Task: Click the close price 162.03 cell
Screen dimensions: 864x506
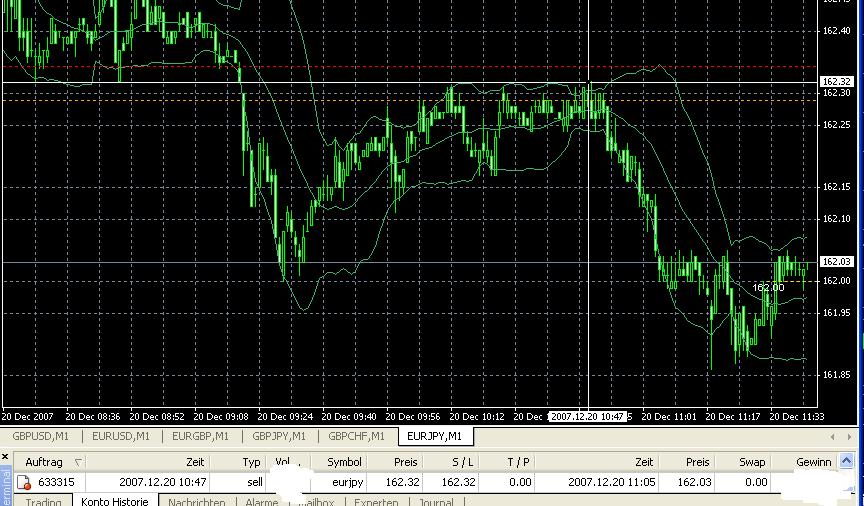Action: pos(694,482)
